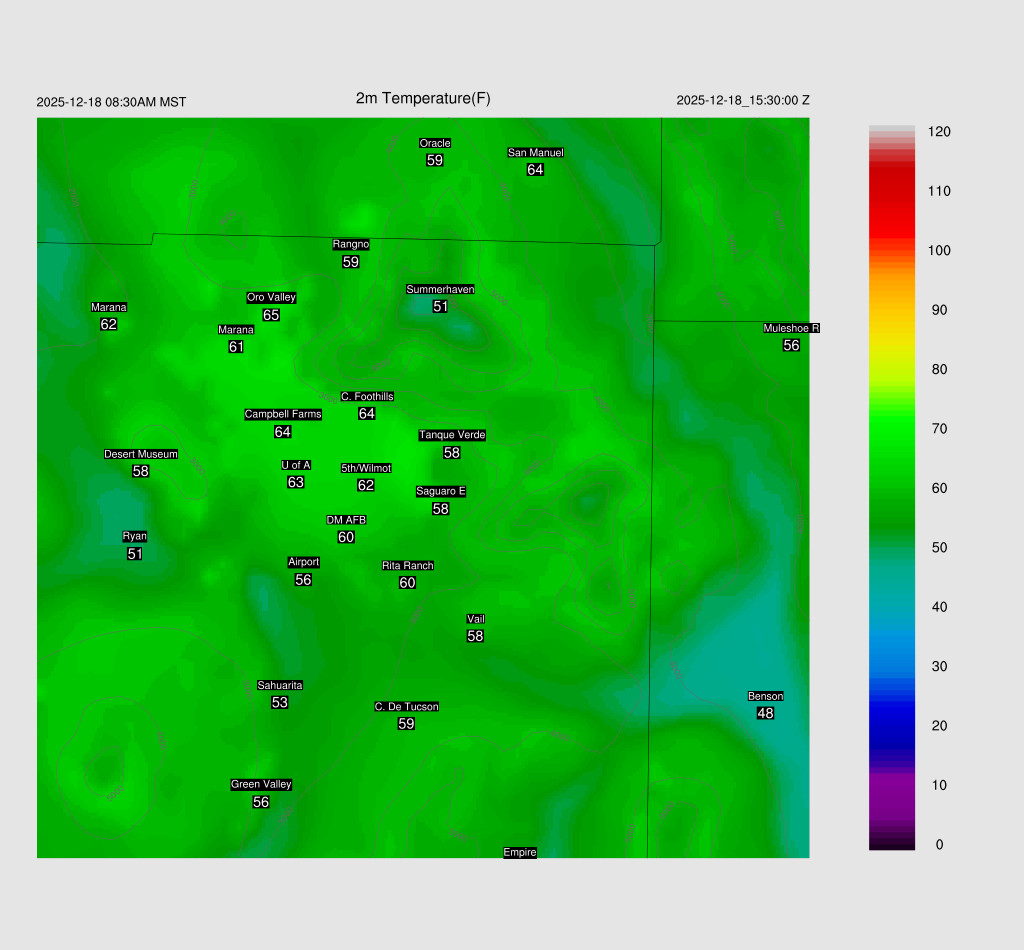The height and width of the screenshot is (950, 1024).
Task: Click the purple section of the colorbar
Action: coord(892,790)
